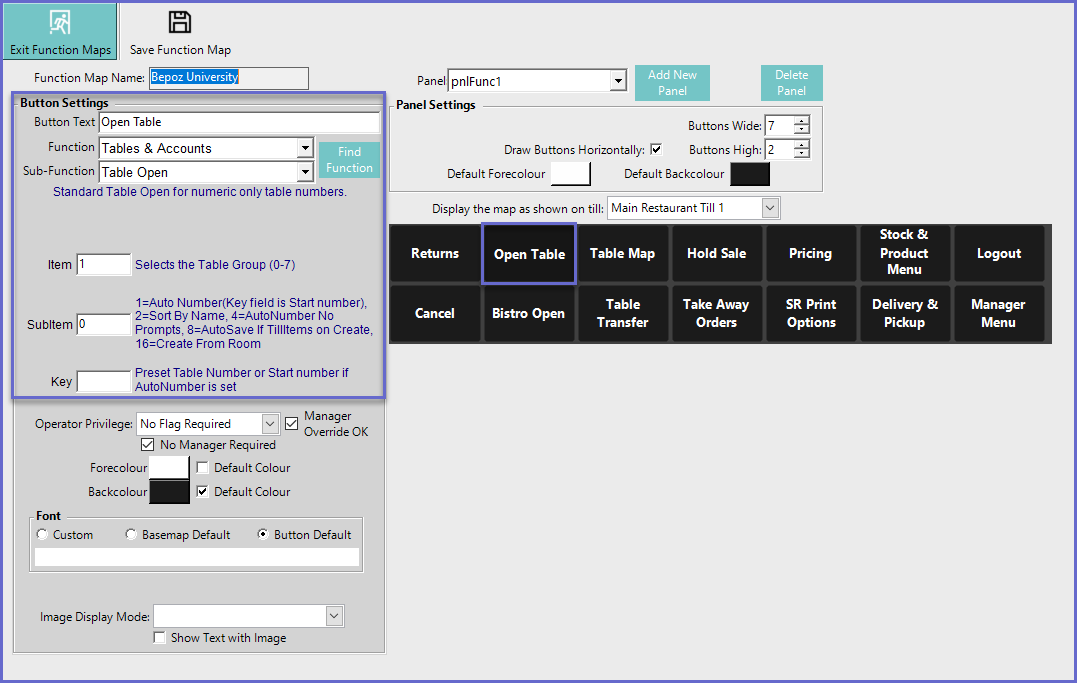Toggle Draw Buttons Horizontally checkbox

pos(656,149)
